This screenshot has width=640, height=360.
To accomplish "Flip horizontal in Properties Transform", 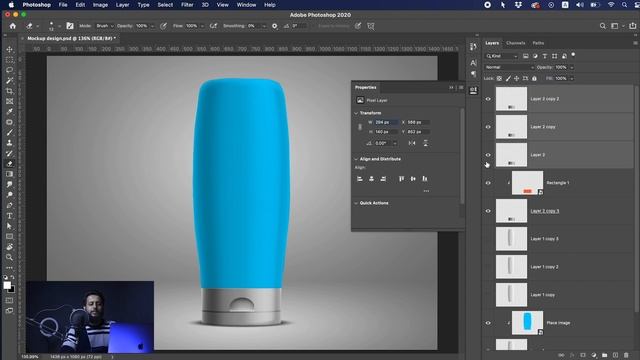I will 412,143.
